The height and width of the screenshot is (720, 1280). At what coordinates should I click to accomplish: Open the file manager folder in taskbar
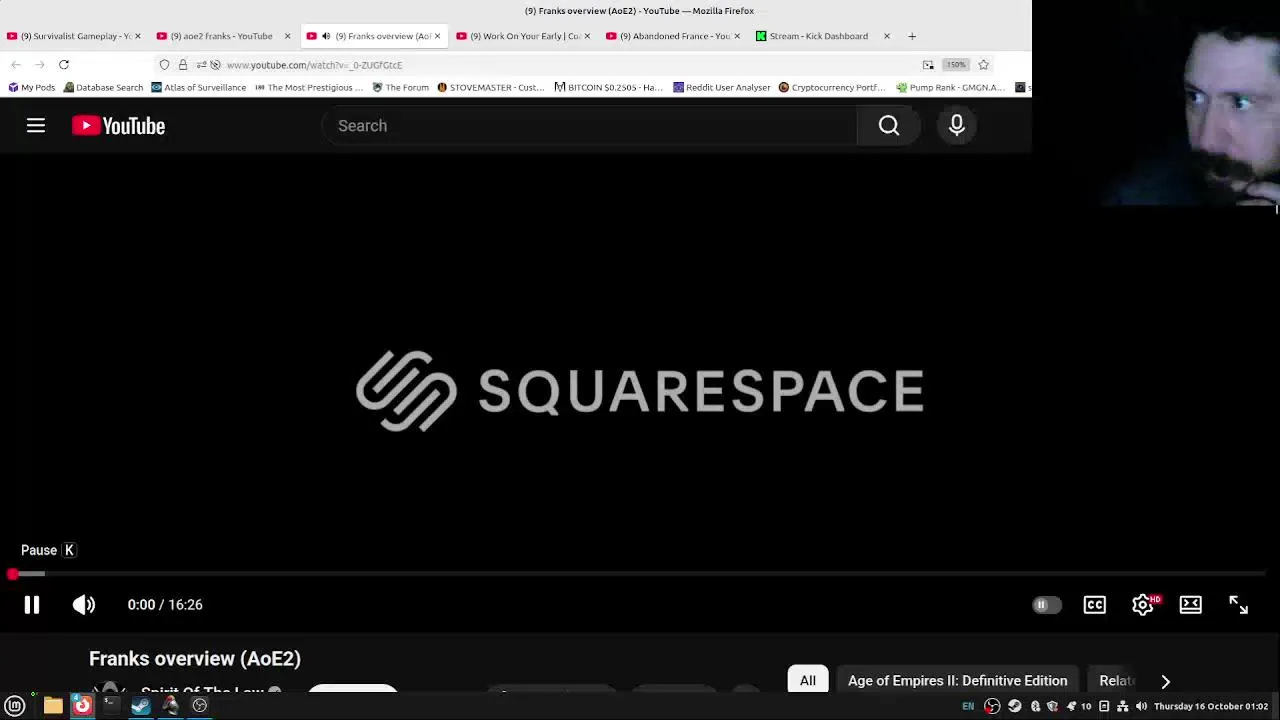53,705
